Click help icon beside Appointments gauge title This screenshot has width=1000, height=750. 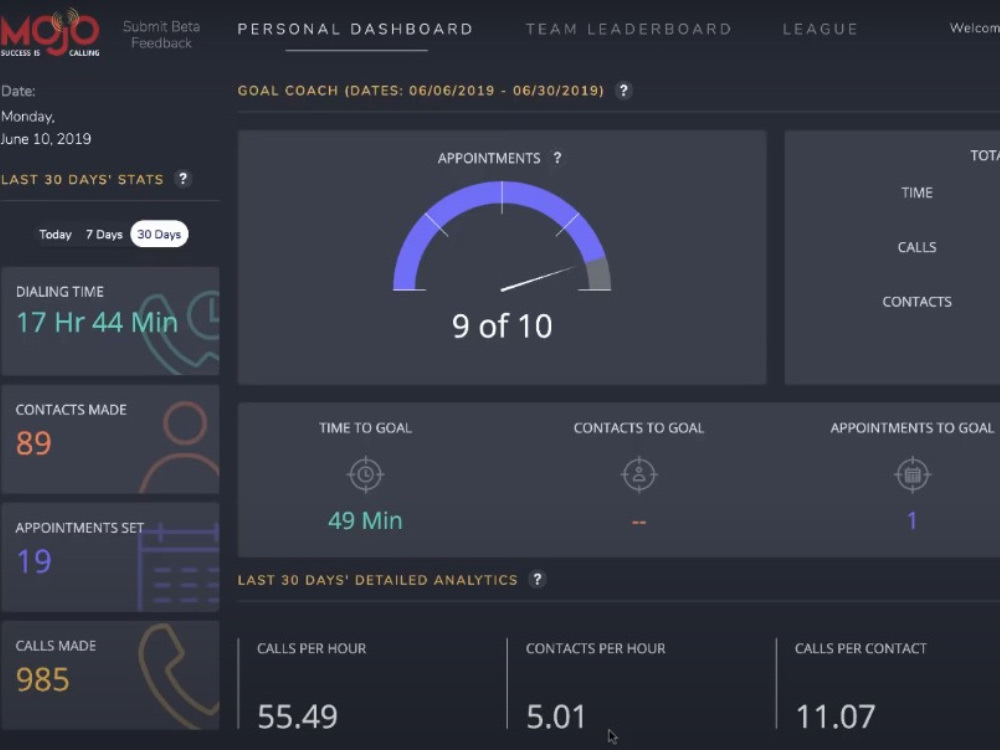point(557,158)
